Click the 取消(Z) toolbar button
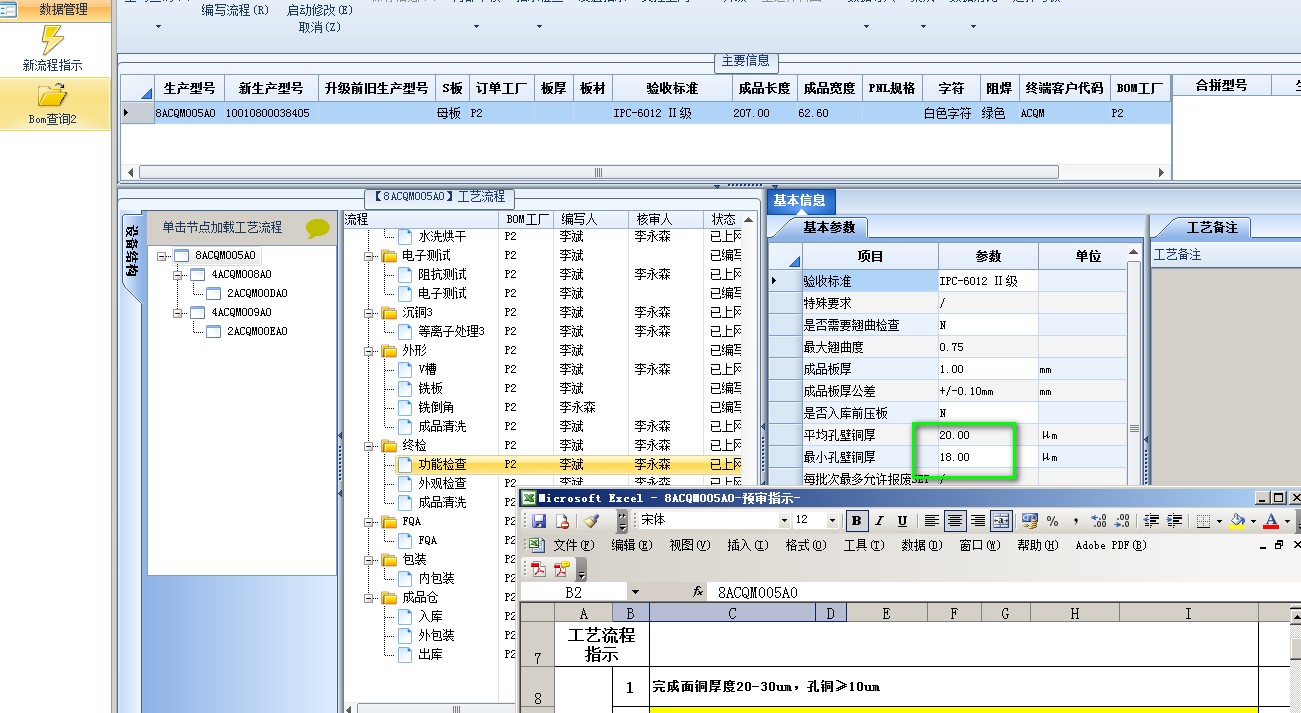 tap(319, 27)
